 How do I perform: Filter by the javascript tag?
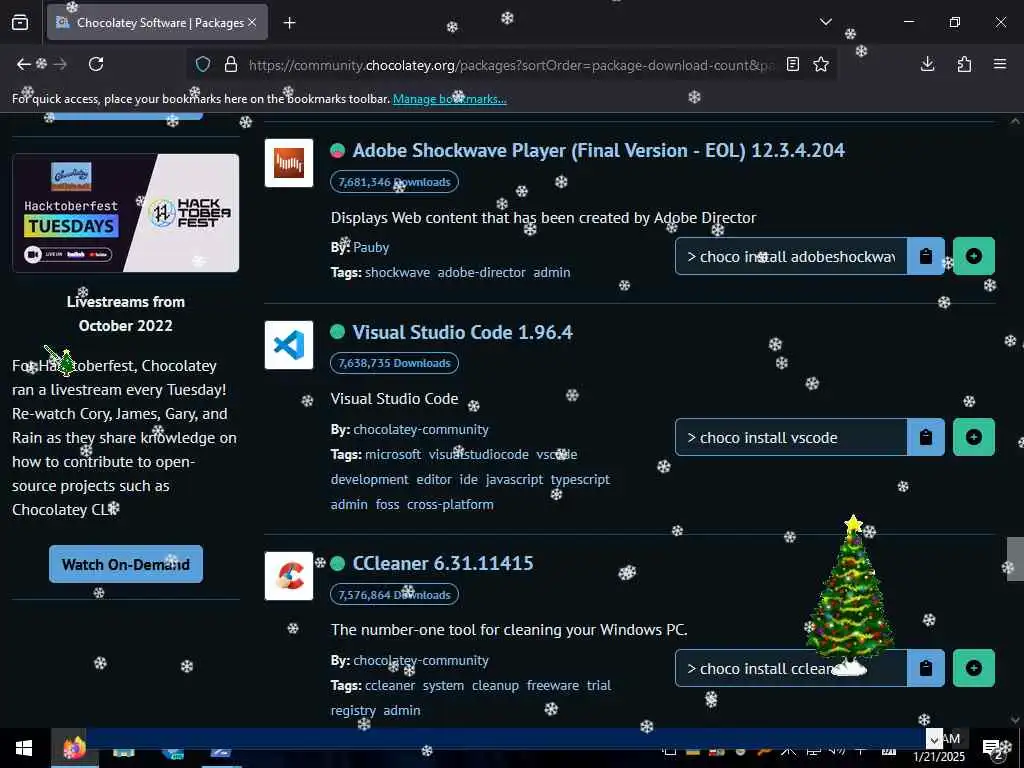(x=514, y=479)
